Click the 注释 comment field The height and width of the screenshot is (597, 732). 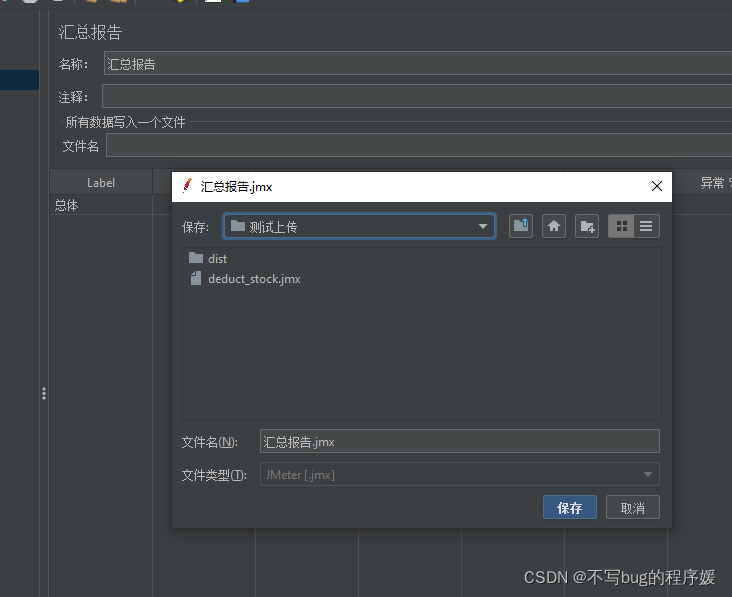point(417,97)
